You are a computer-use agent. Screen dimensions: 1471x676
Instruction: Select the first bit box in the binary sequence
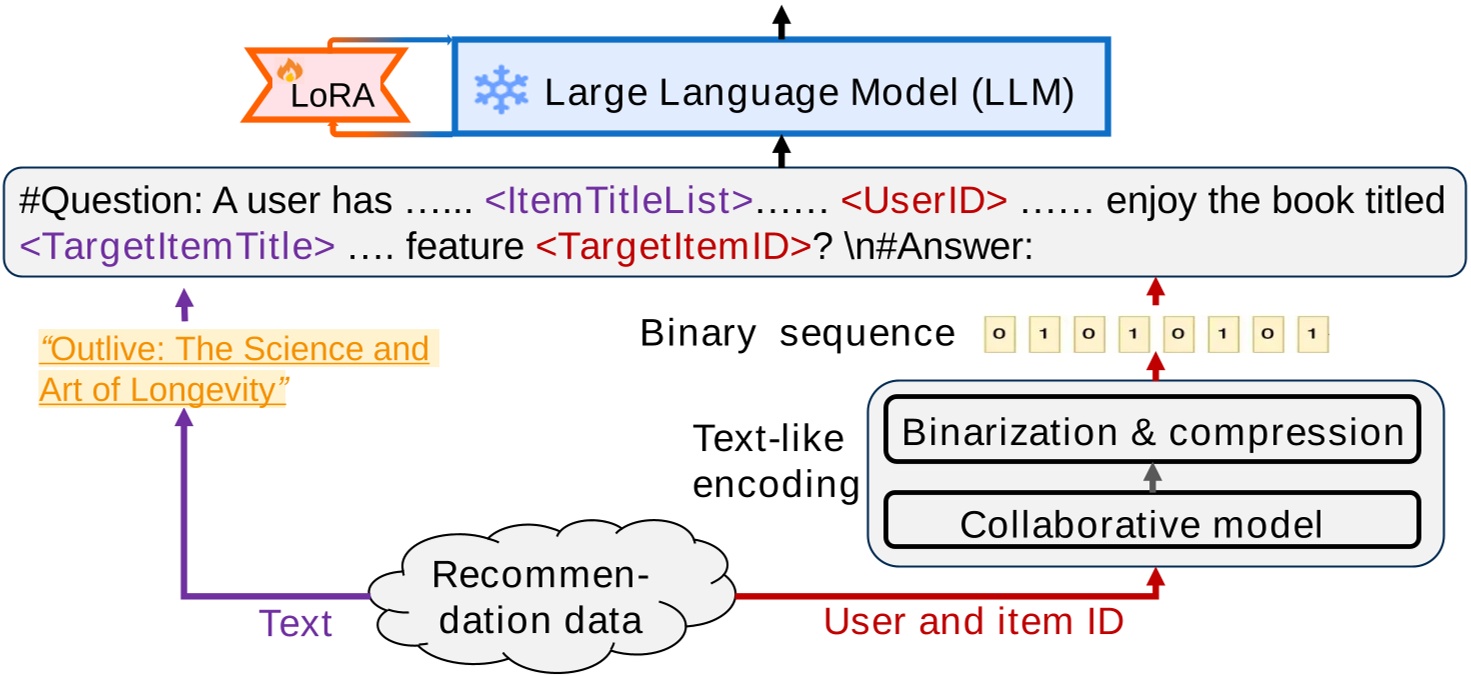(x=999, y=335)
